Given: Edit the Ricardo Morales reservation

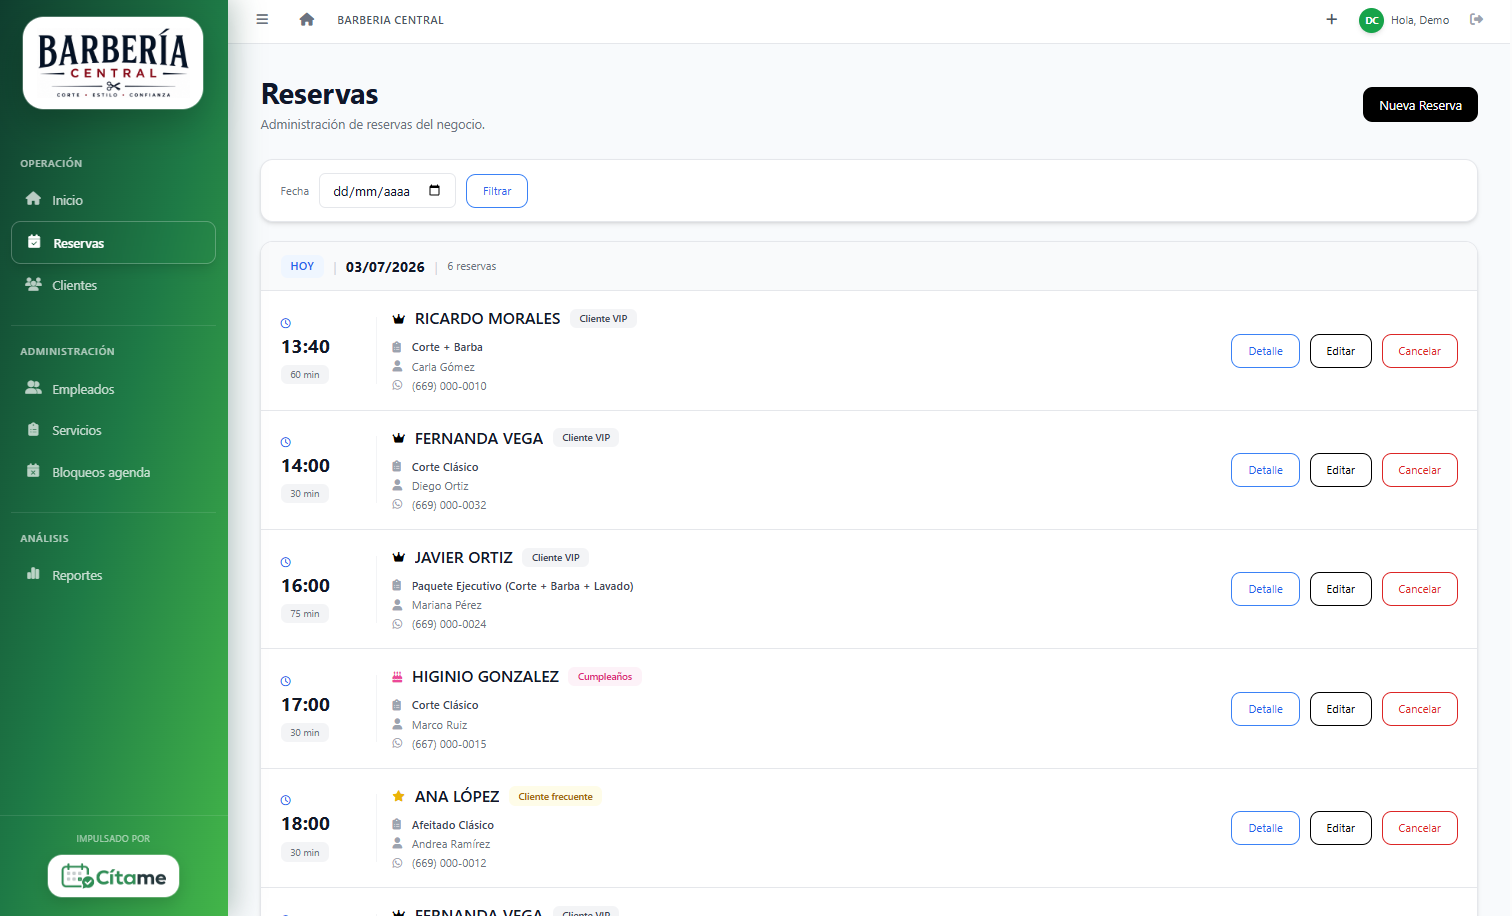Looking at the screenshot, I should click(1340, 351).
